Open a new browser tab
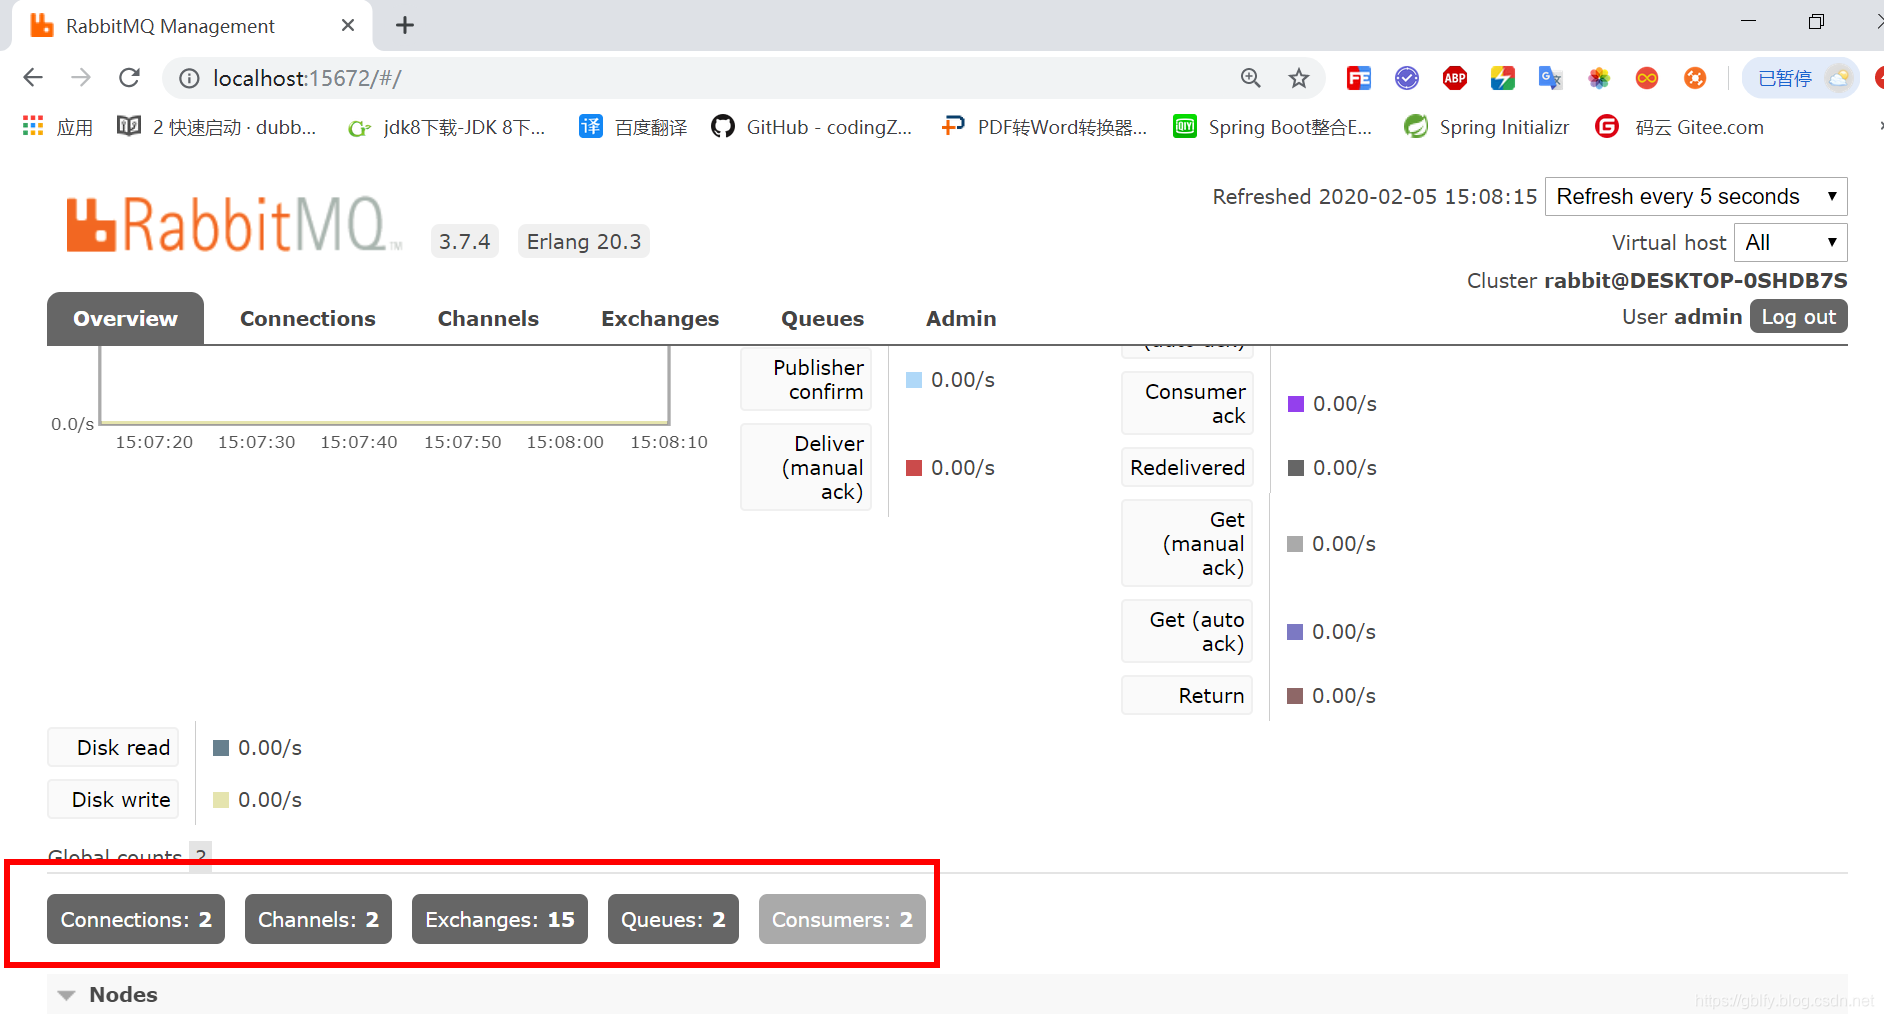 [405, 25]
